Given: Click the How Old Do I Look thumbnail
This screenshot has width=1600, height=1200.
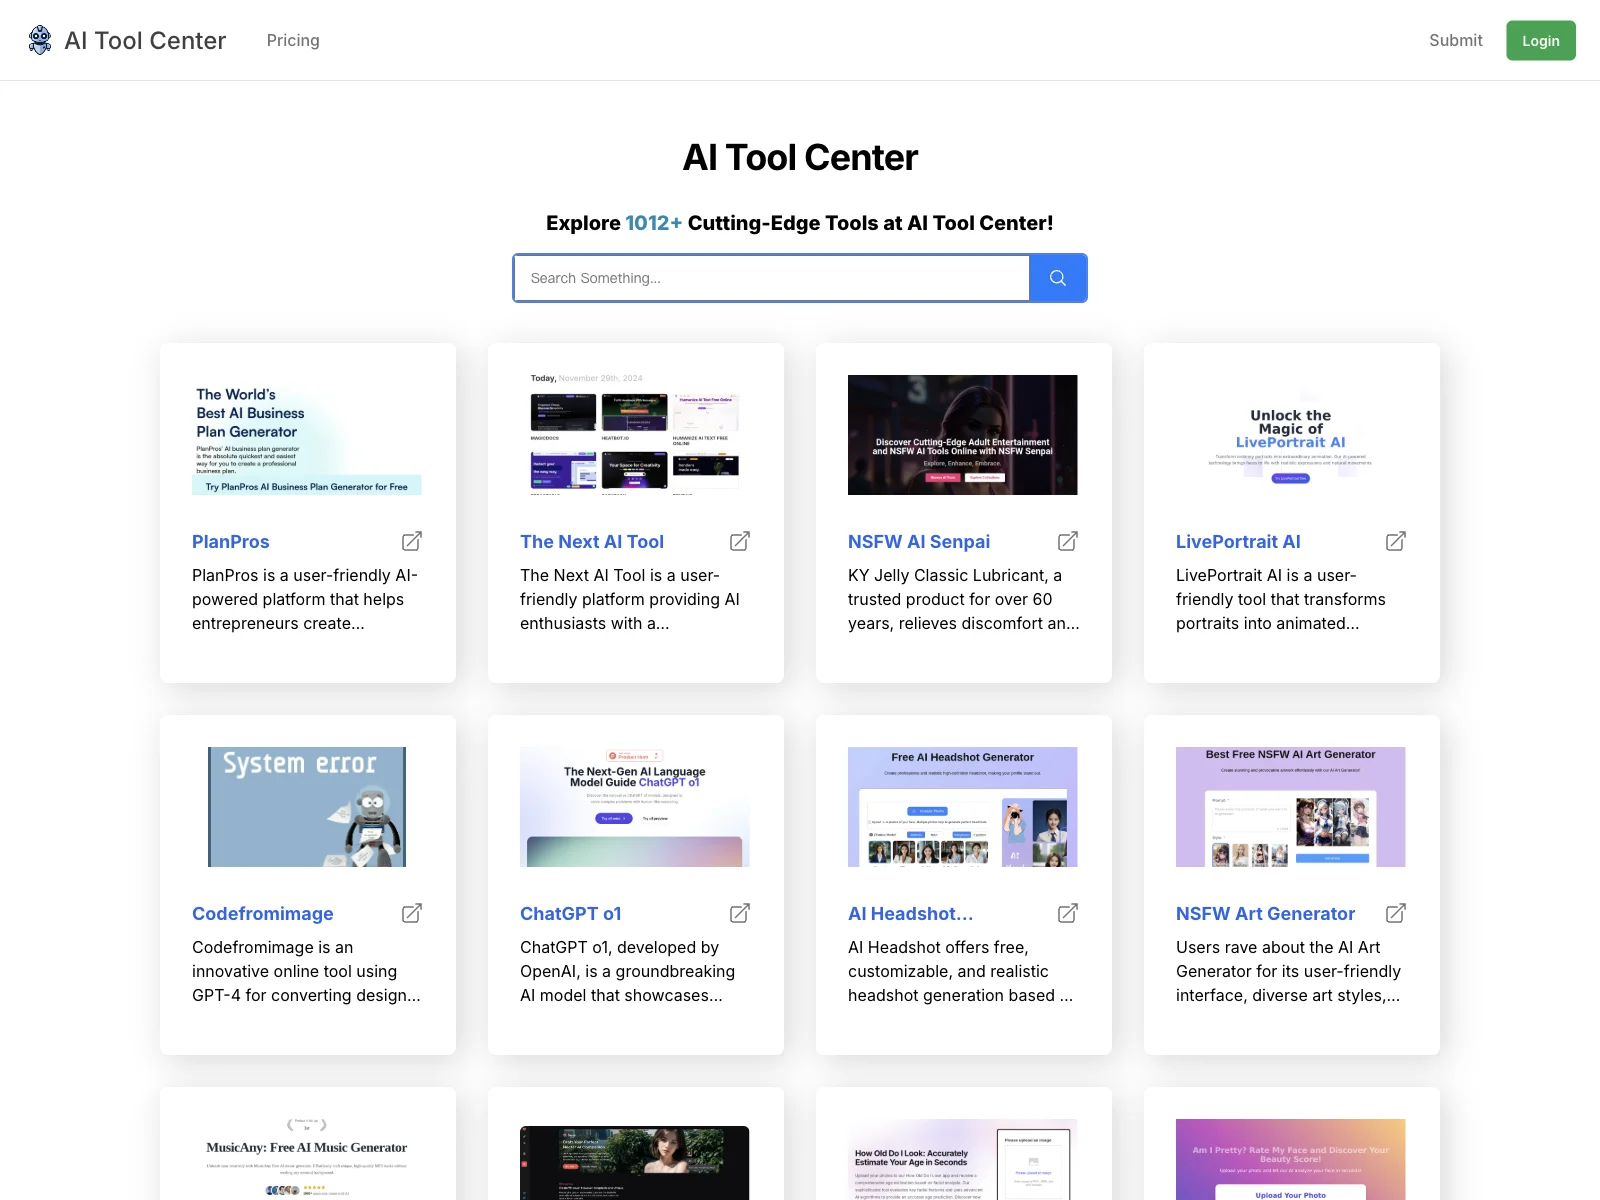Looking at the screenshot, I should tap(963, 1159).
